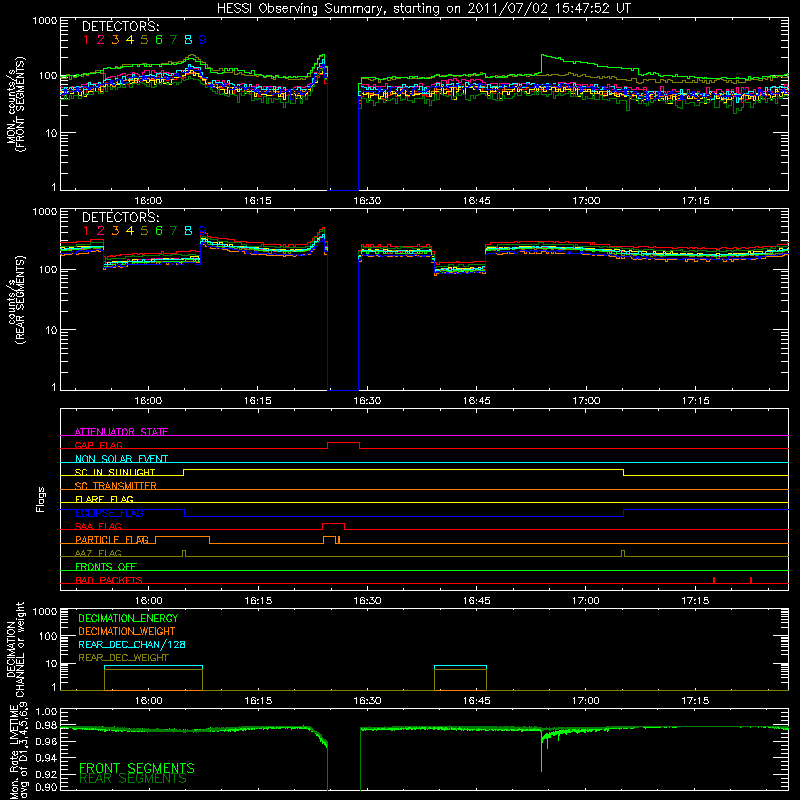Click the raised SAA_FLAG pulse near 16:25
Screen dimensions: 800x800
333,524
